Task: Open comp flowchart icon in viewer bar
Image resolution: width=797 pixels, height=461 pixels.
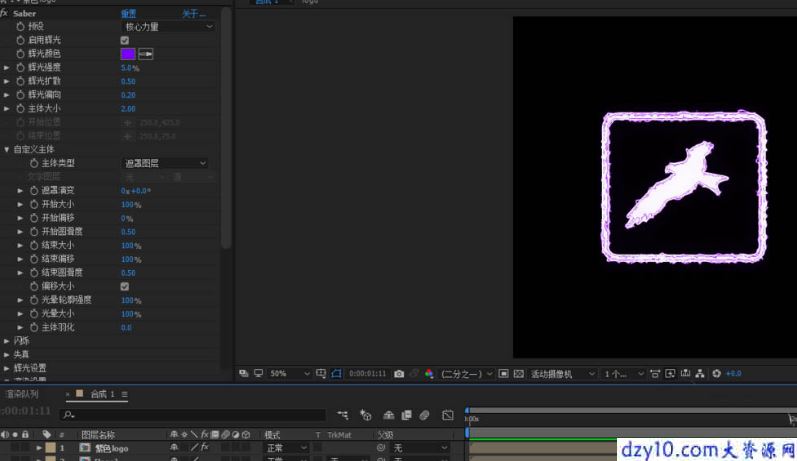Action: point(700,374)
